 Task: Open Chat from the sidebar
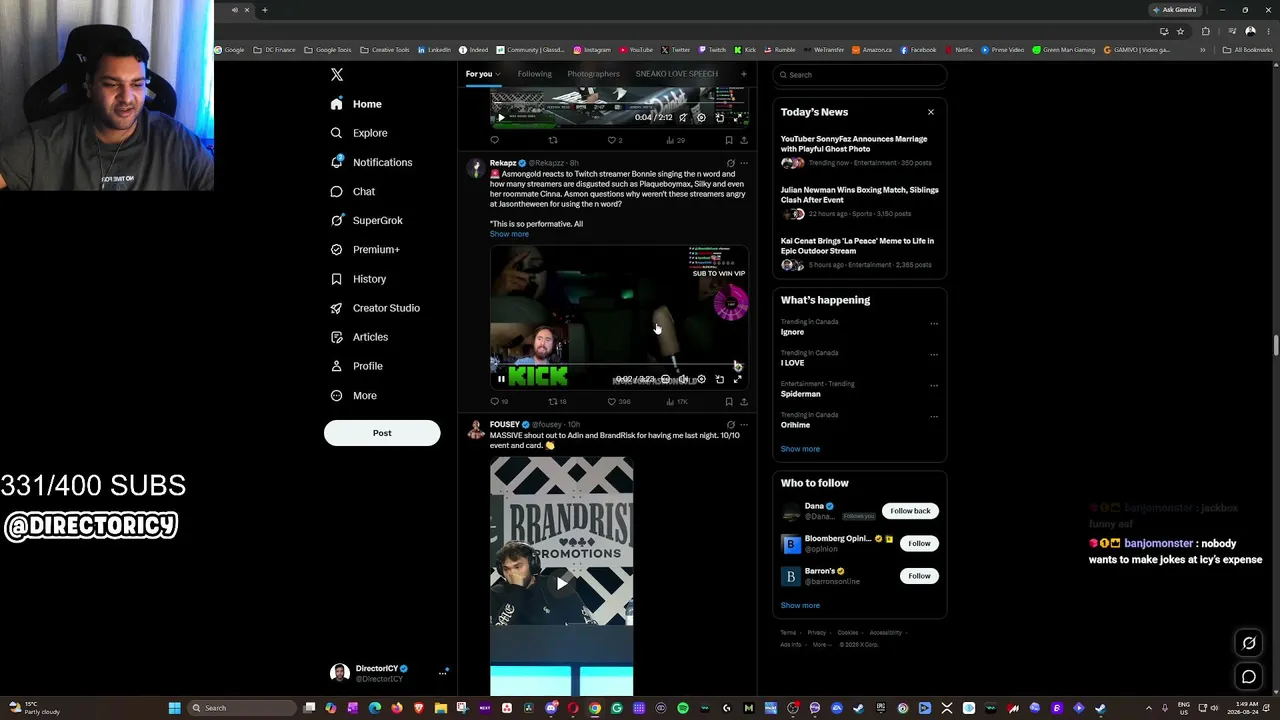point(352,191)
